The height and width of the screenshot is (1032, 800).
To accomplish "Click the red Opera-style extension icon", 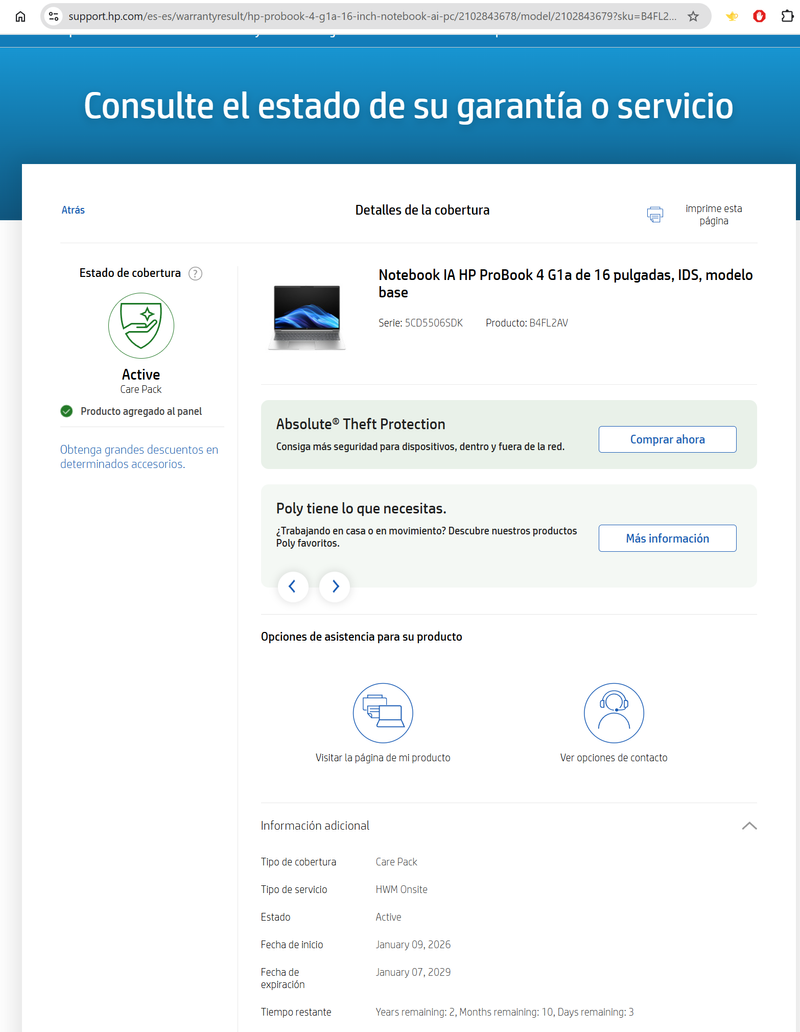I will click(x=759, y=16).
